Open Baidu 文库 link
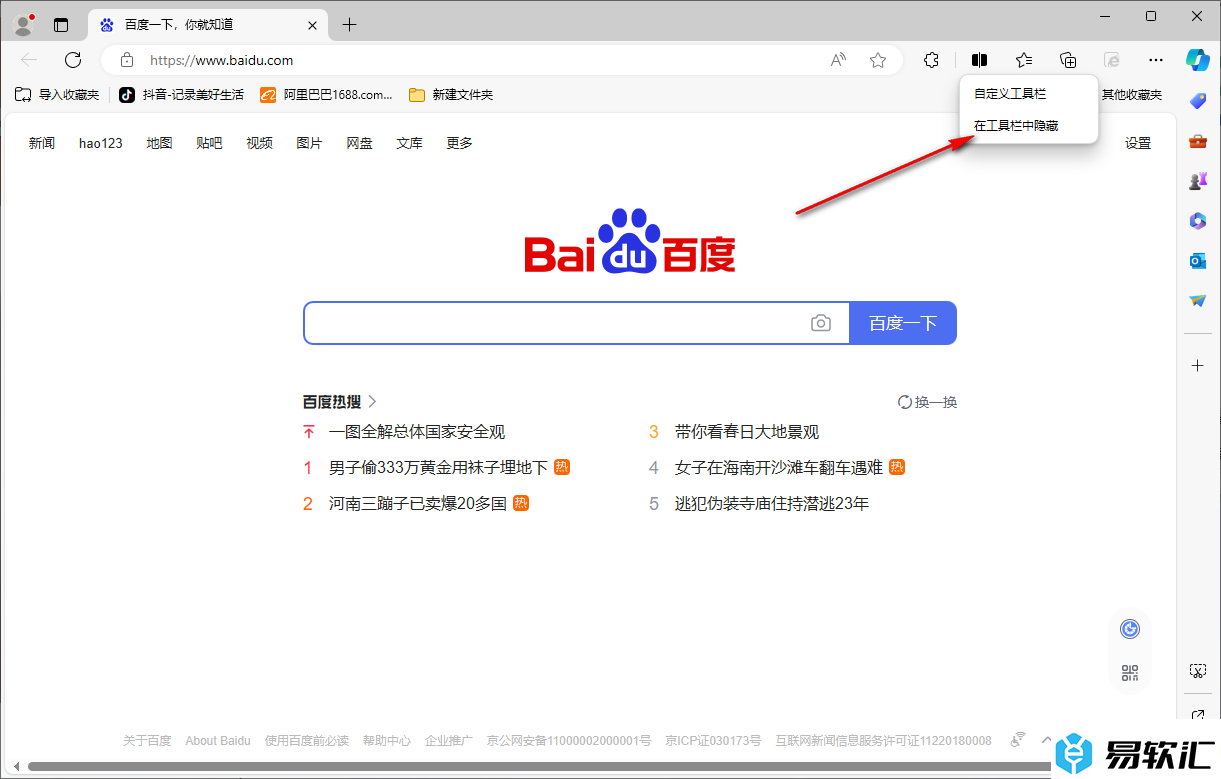1221x779 pixels. [x=409, y=143]
